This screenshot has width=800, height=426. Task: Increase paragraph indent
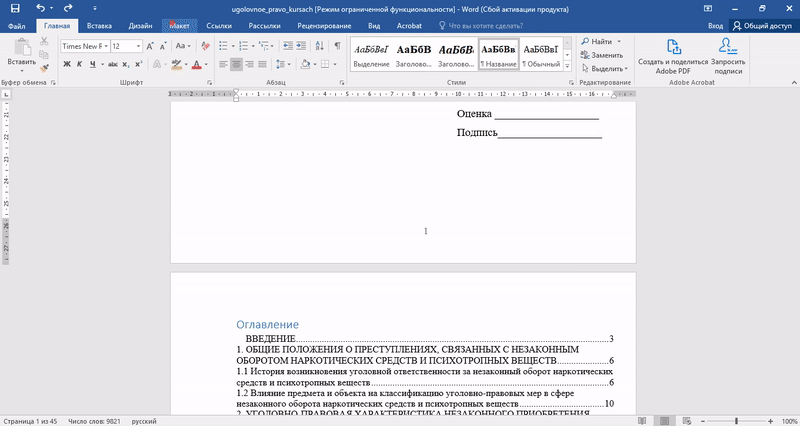tap(301, 46)
